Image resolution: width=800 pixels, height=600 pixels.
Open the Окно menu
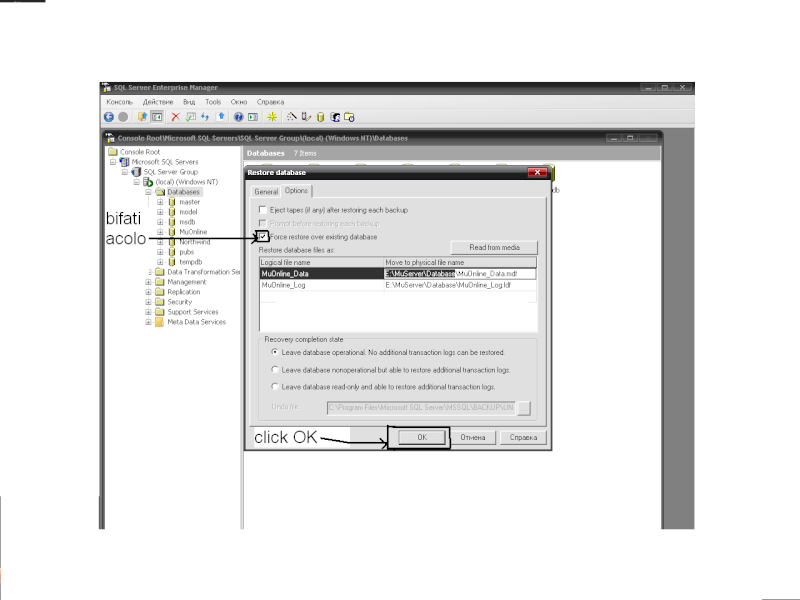239,102
